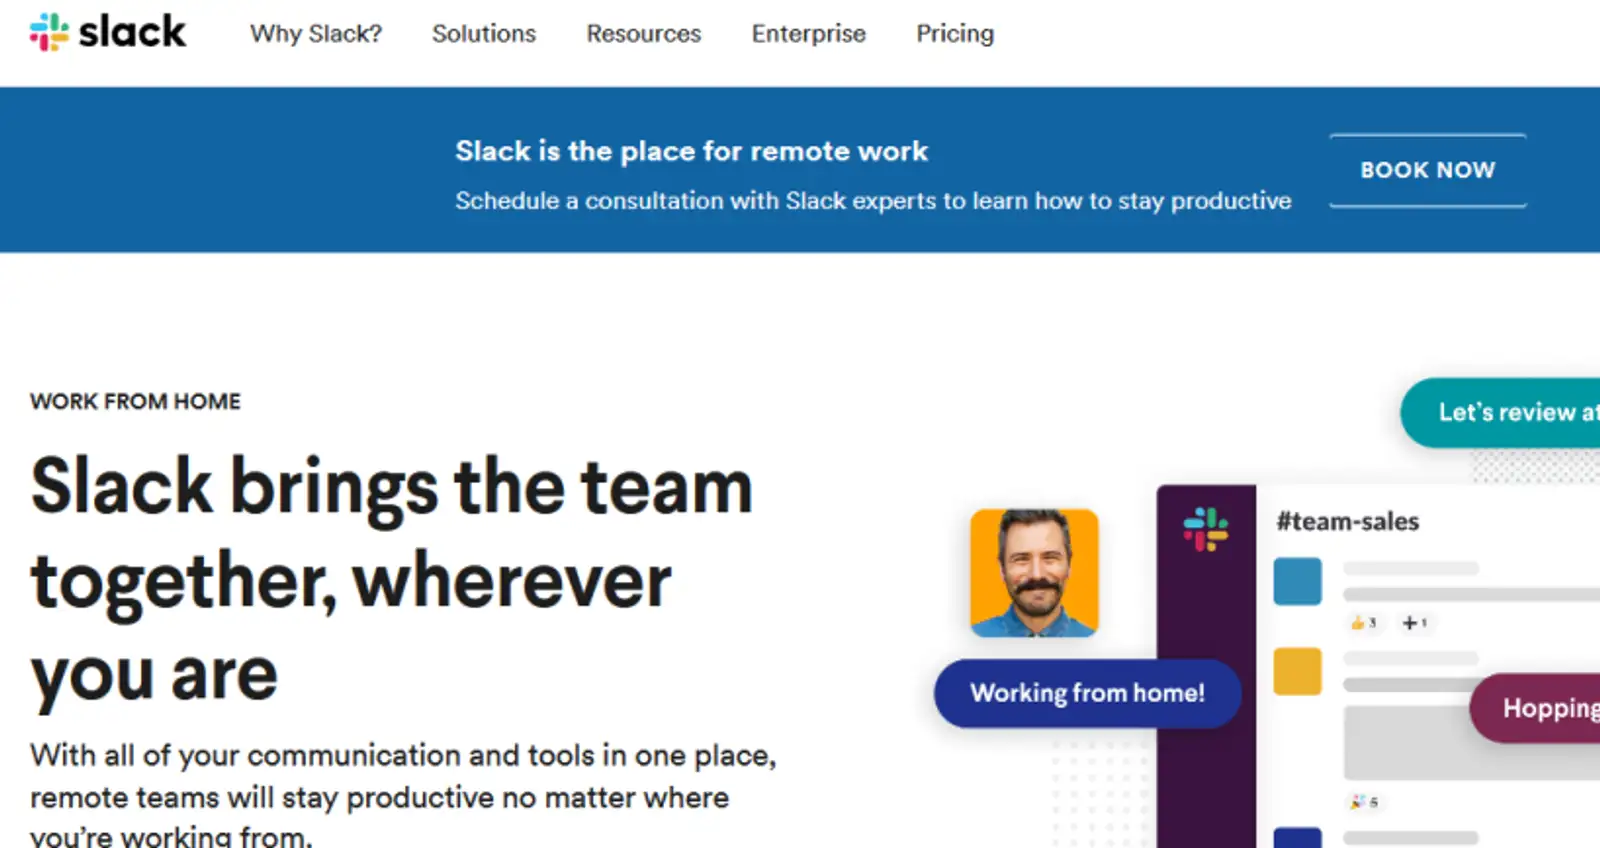This screenshot has width=1600, height=848.
Task: Click the Slack logo in header
Action: (x=108, y=32)
